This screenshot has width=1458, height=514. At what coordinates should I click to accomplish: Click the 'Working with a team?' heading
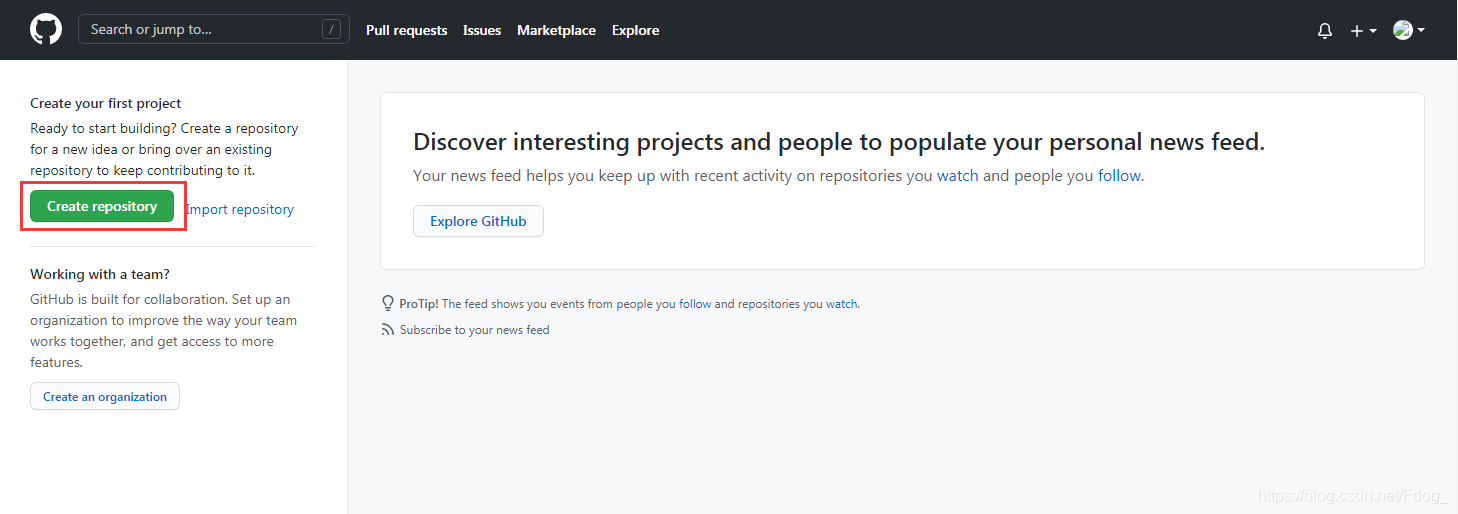(x=100, y=274)
